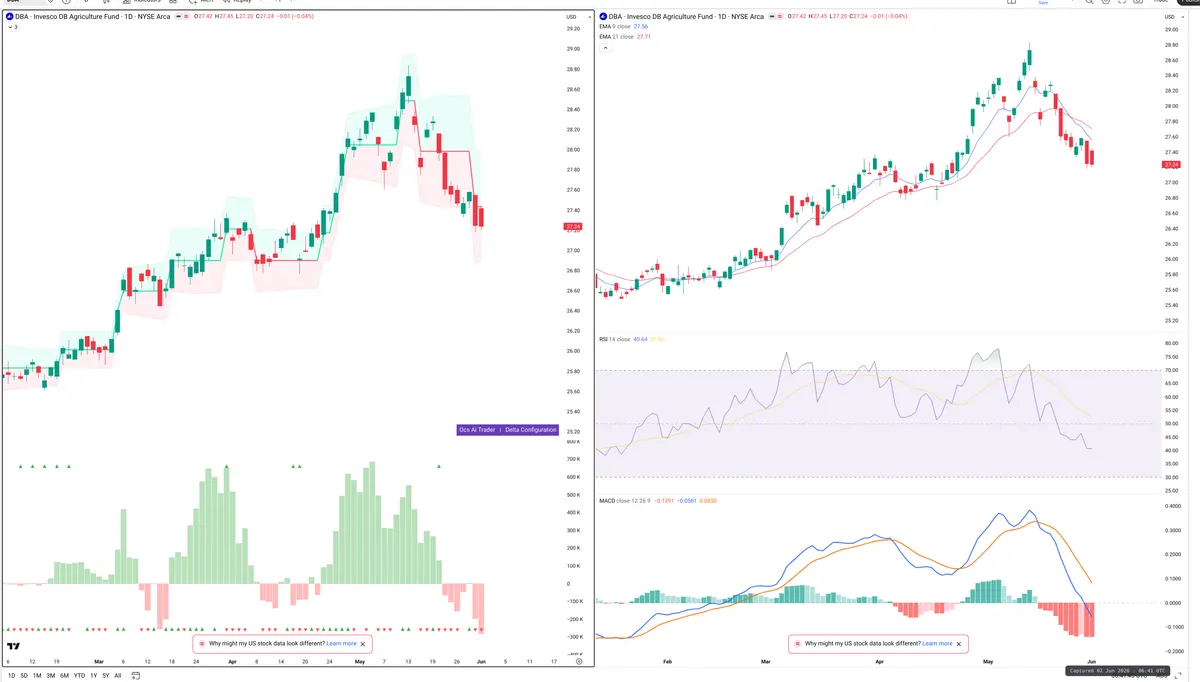Select the 3M time range
The image size is (1200, 682).
tap(51, 676)
